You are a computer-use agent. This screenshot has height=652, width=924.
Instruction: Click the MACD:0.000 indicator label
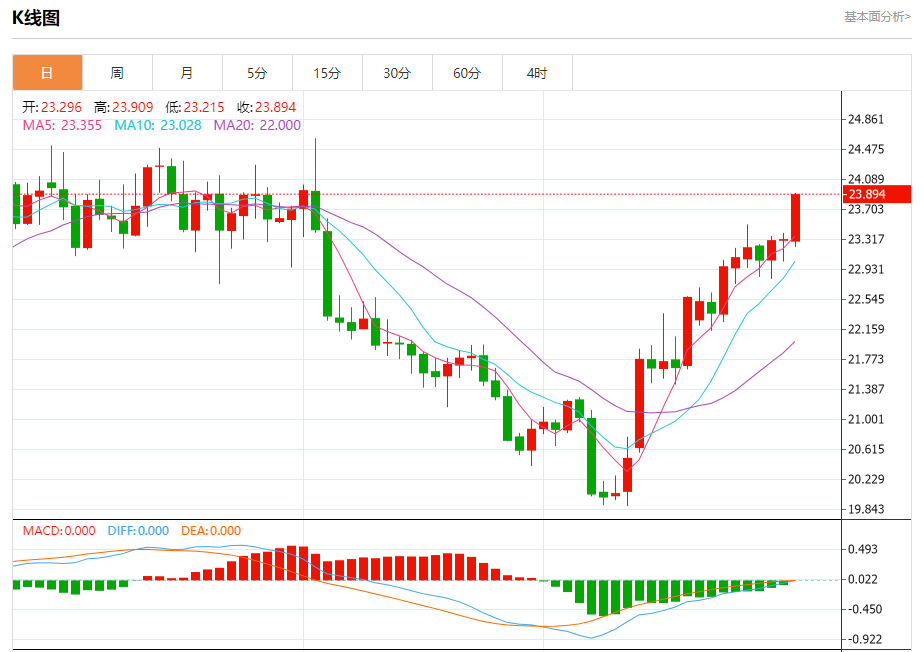coord(59,531)
